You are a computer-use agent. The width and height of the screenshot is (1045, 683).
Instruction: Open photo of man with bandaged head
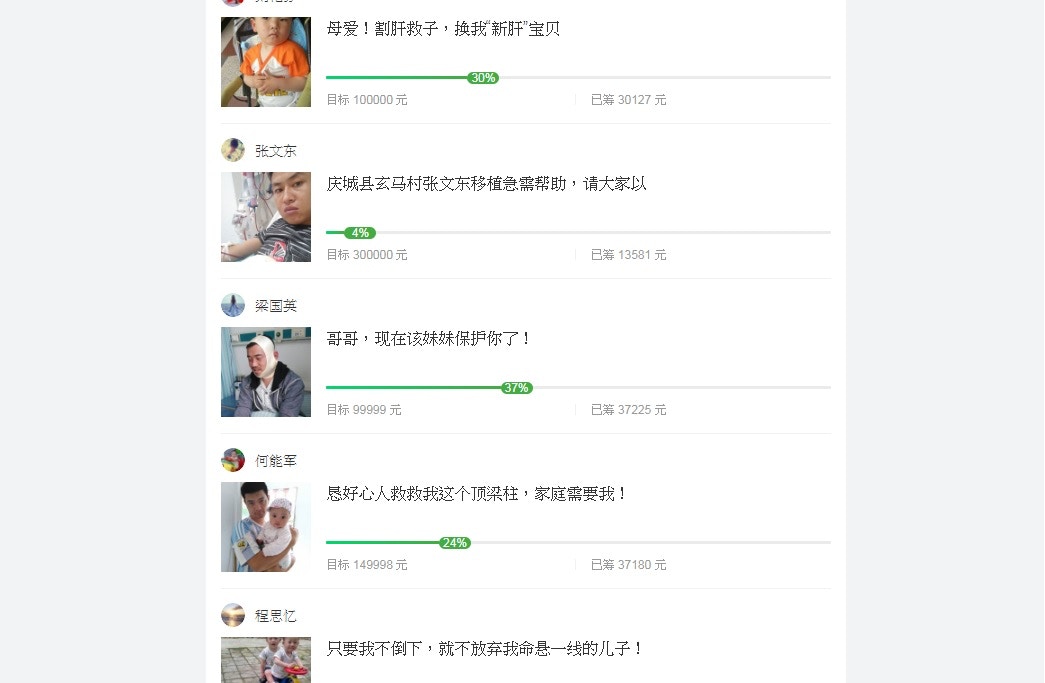tap(266, 372)
